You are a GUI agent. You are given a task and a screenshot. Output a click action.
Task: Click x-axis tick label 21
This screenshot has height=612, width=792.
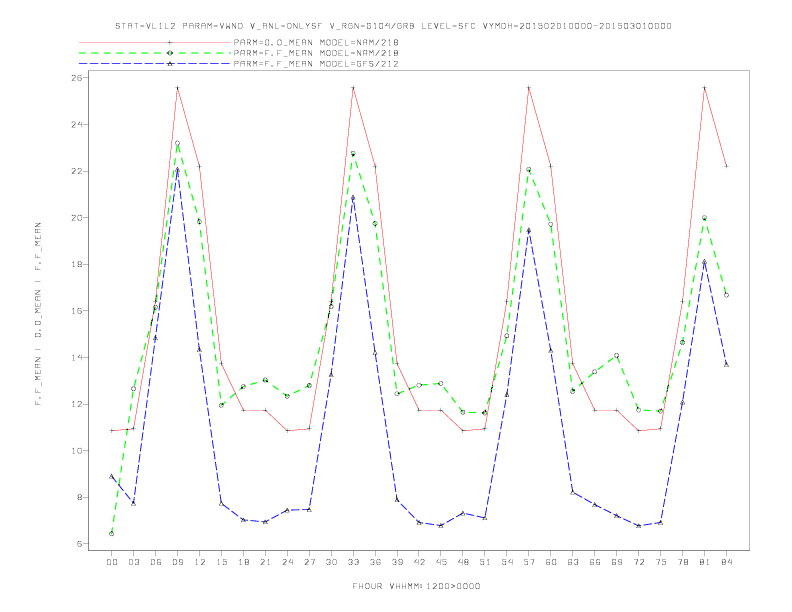[x=265, y=562]
